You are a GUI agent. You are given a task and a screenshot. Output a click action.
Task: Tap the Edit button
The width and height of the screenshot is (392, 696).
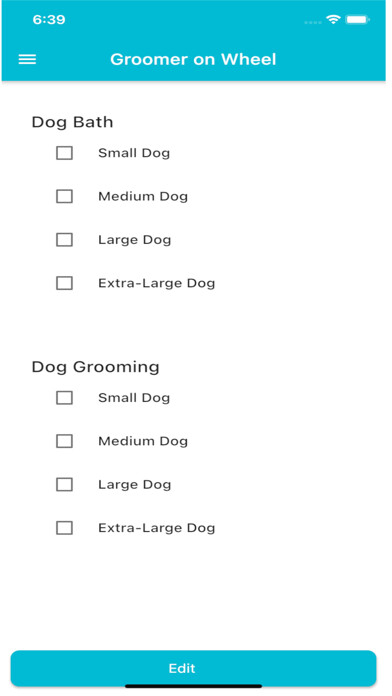click(x=194, y=668)
